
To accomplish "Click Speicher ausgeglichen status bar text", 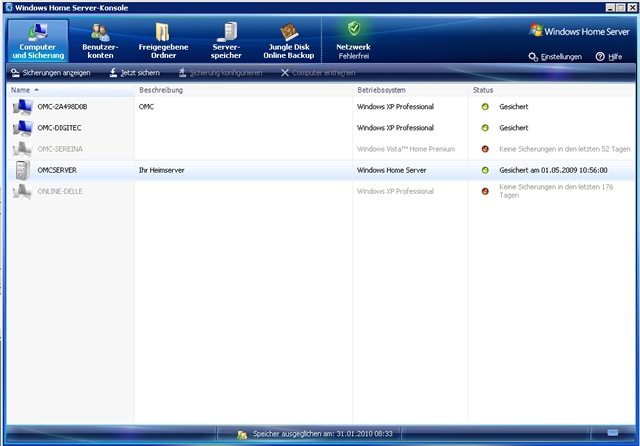I will pyautogui.click(x=322, y=434).
